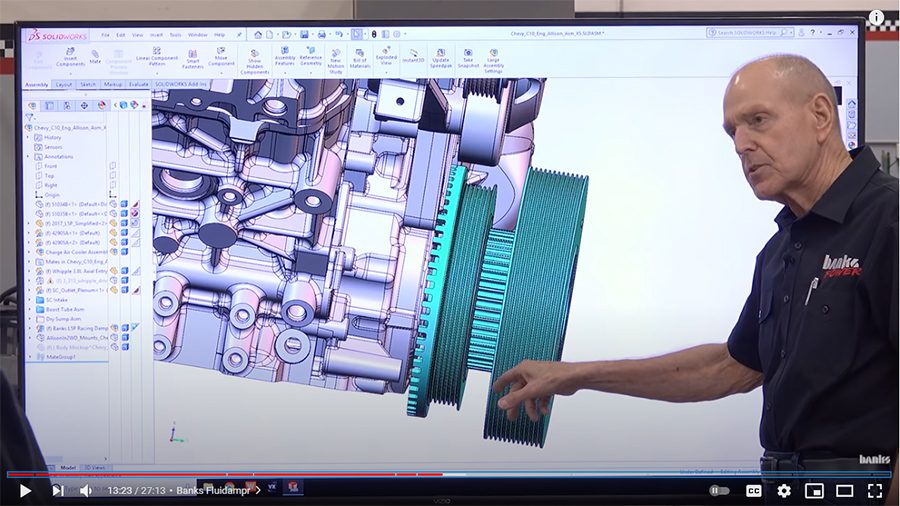The height and width of the screenshot is (506, 900).
Task: Toggle Instant3D in the ribbon
Action: (413, 56)
